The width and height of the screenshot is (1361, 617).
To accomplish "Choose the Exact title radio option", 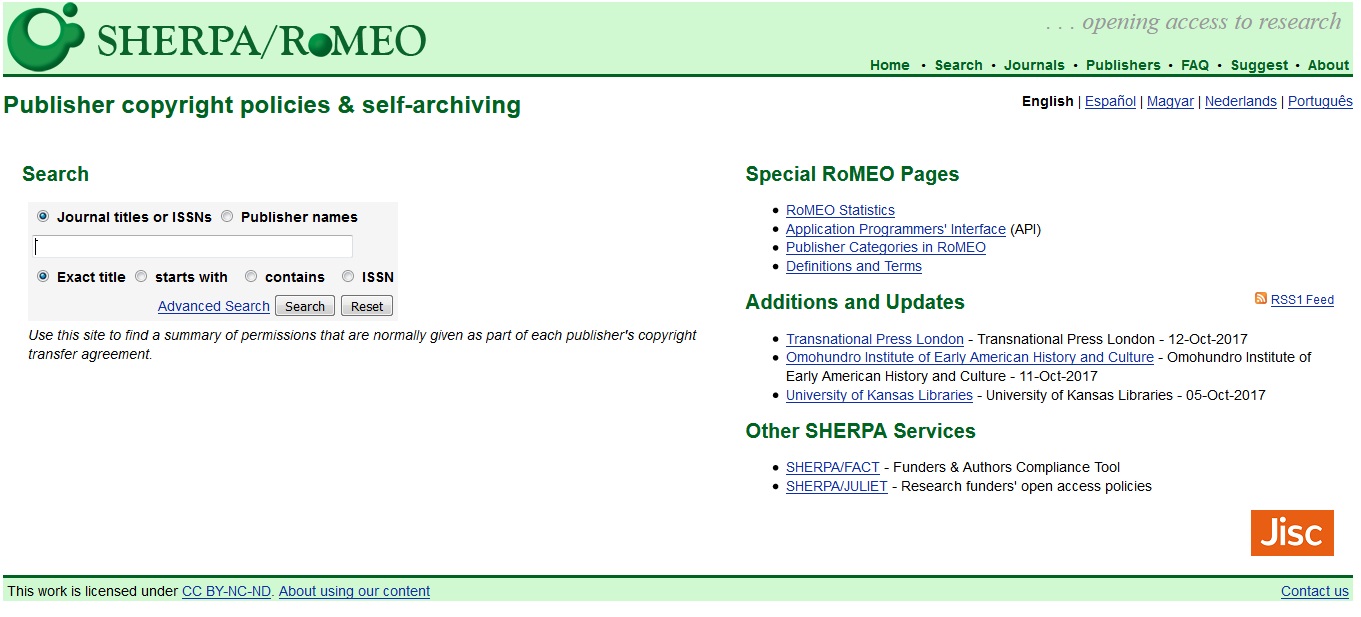I will [x=43, y=276].
